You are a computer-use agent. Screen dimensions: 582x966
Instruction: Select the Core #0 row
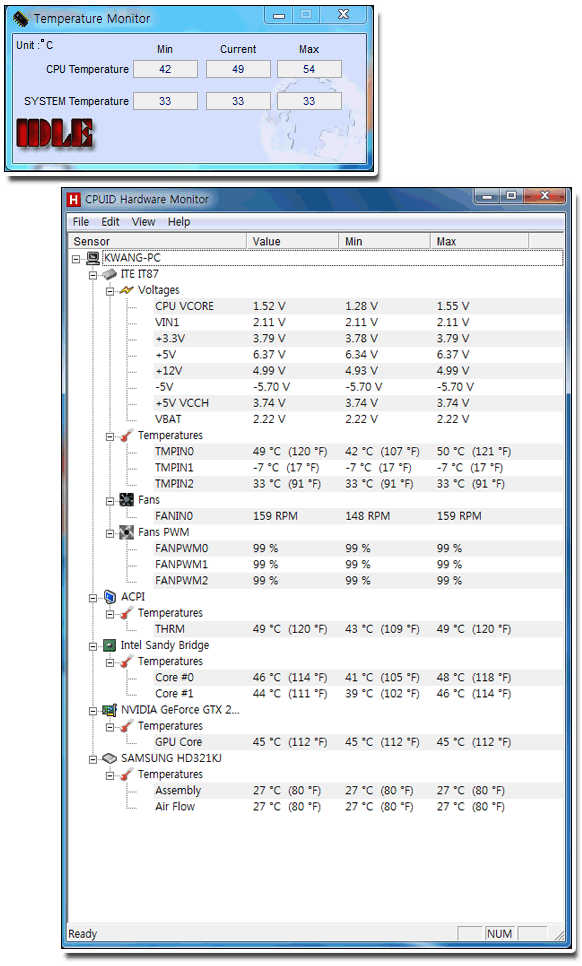tap(358, 678)
